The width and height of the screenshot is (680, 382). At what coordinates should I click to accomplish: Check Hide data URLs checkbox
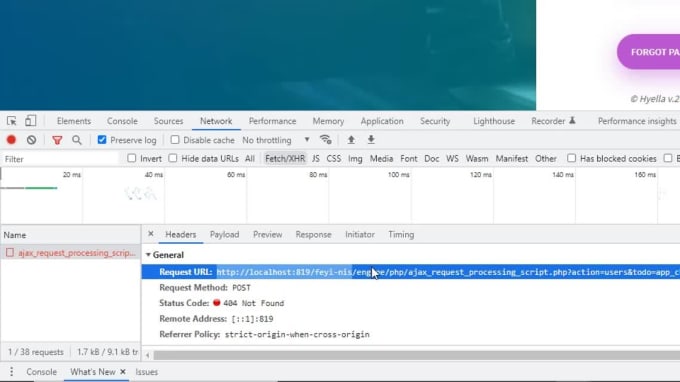(x=173, y=158)
